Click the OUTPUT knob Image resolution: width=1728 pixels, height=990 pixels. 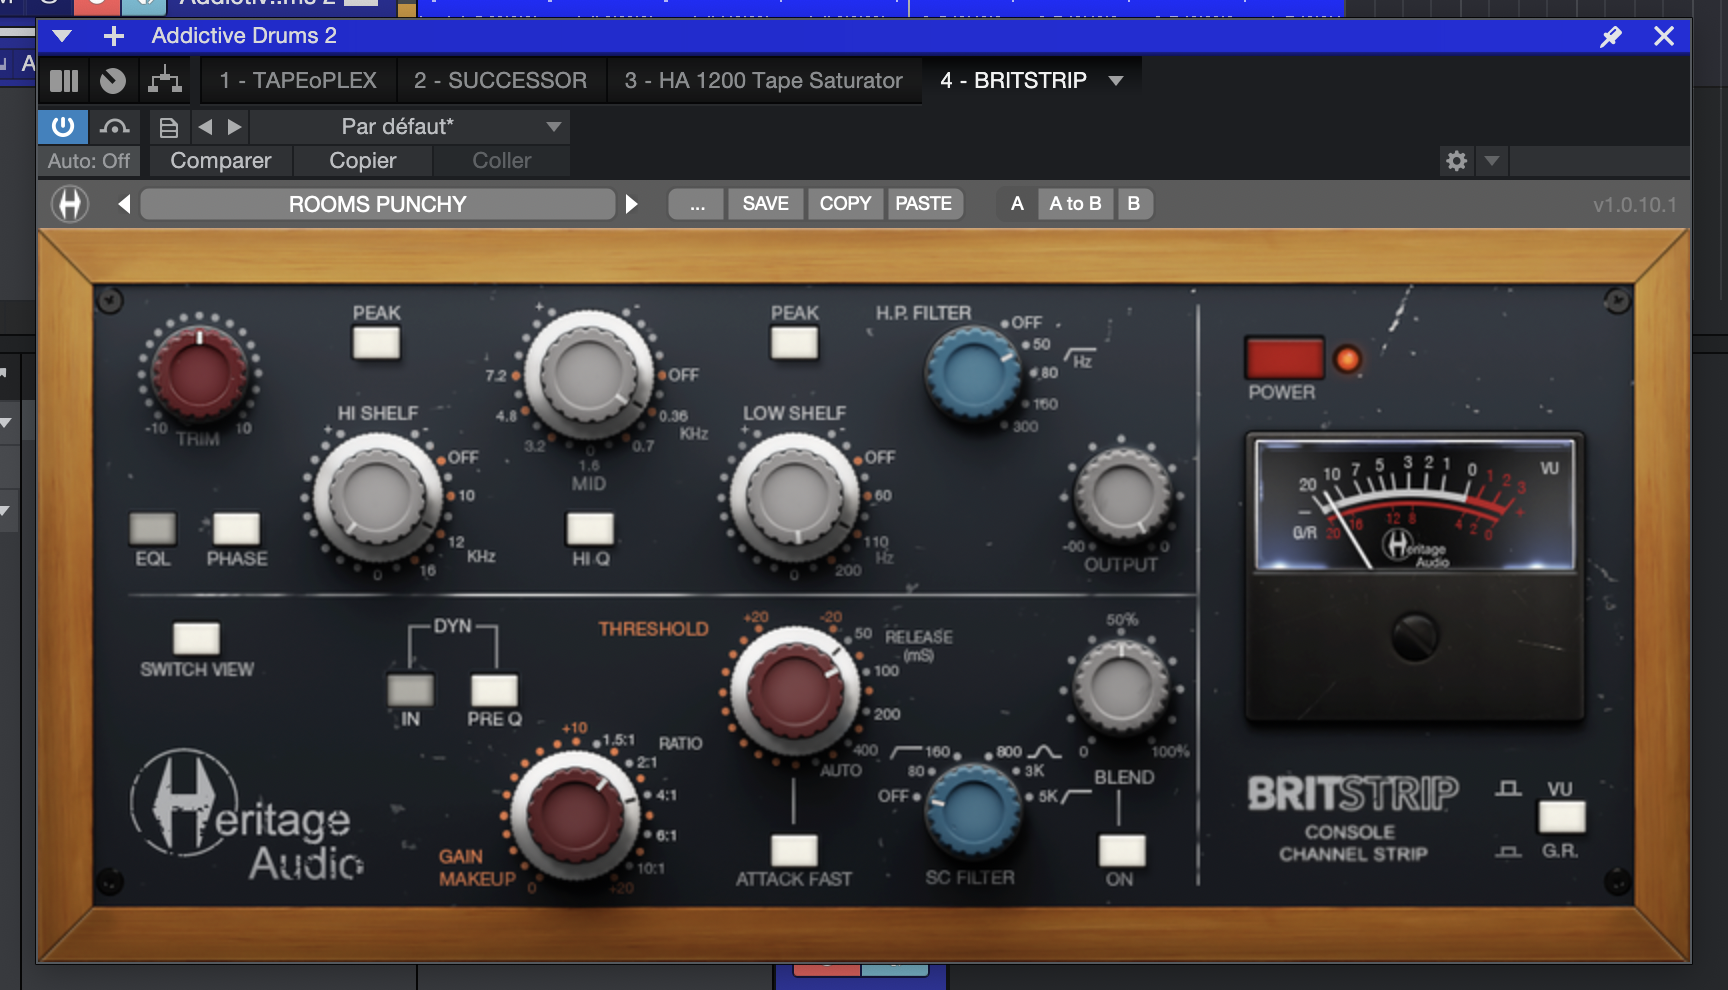coord(1121,495)
